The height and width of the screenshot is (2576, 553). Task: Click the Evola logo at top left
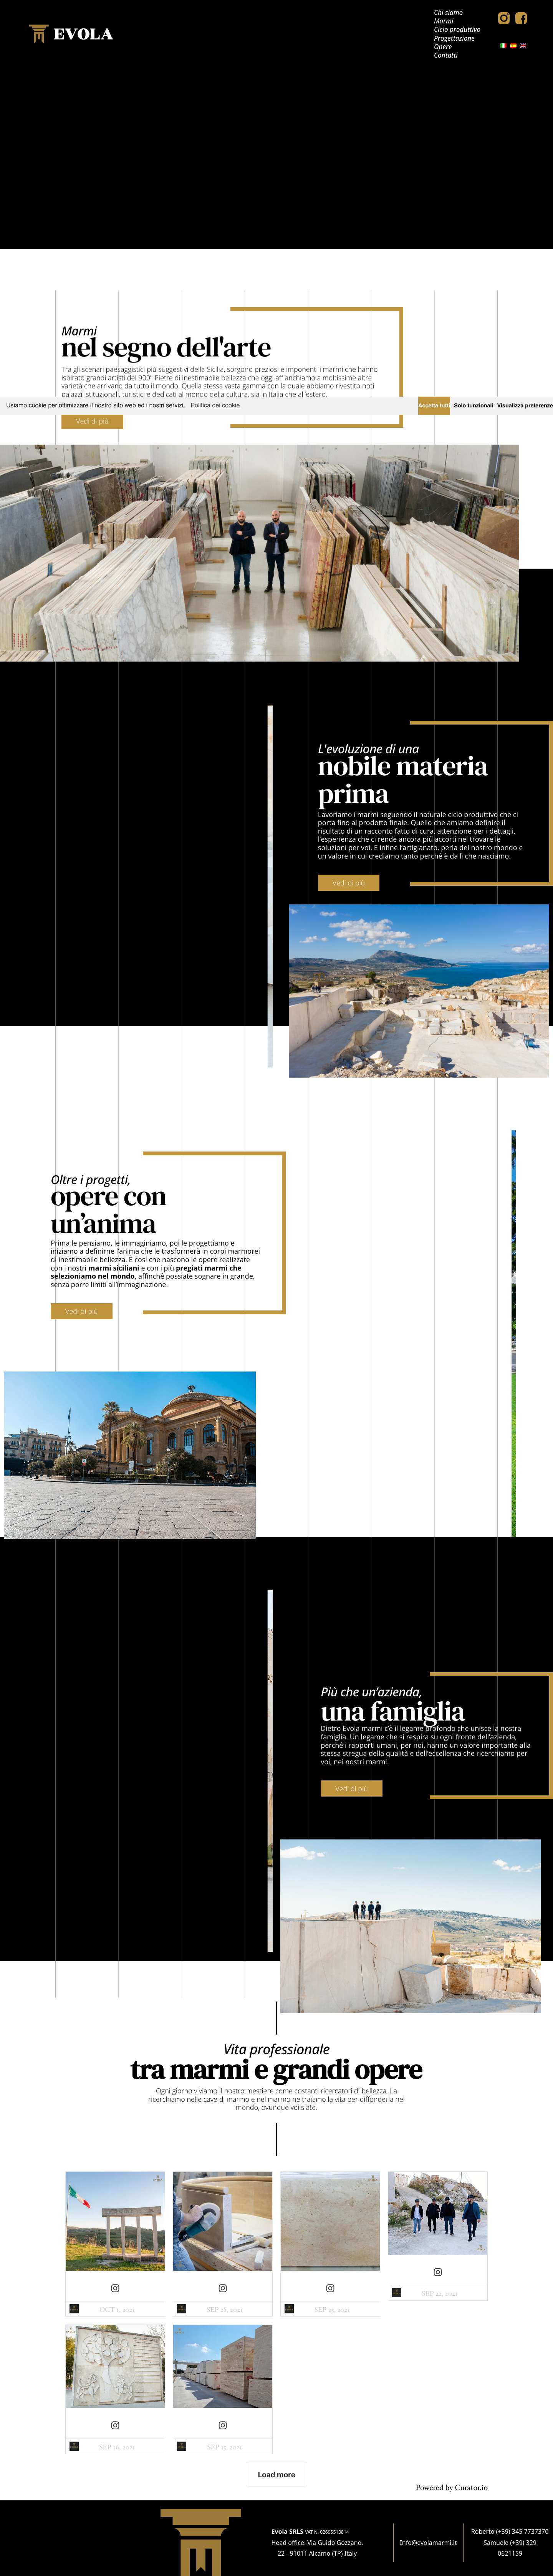click(71, 34)
